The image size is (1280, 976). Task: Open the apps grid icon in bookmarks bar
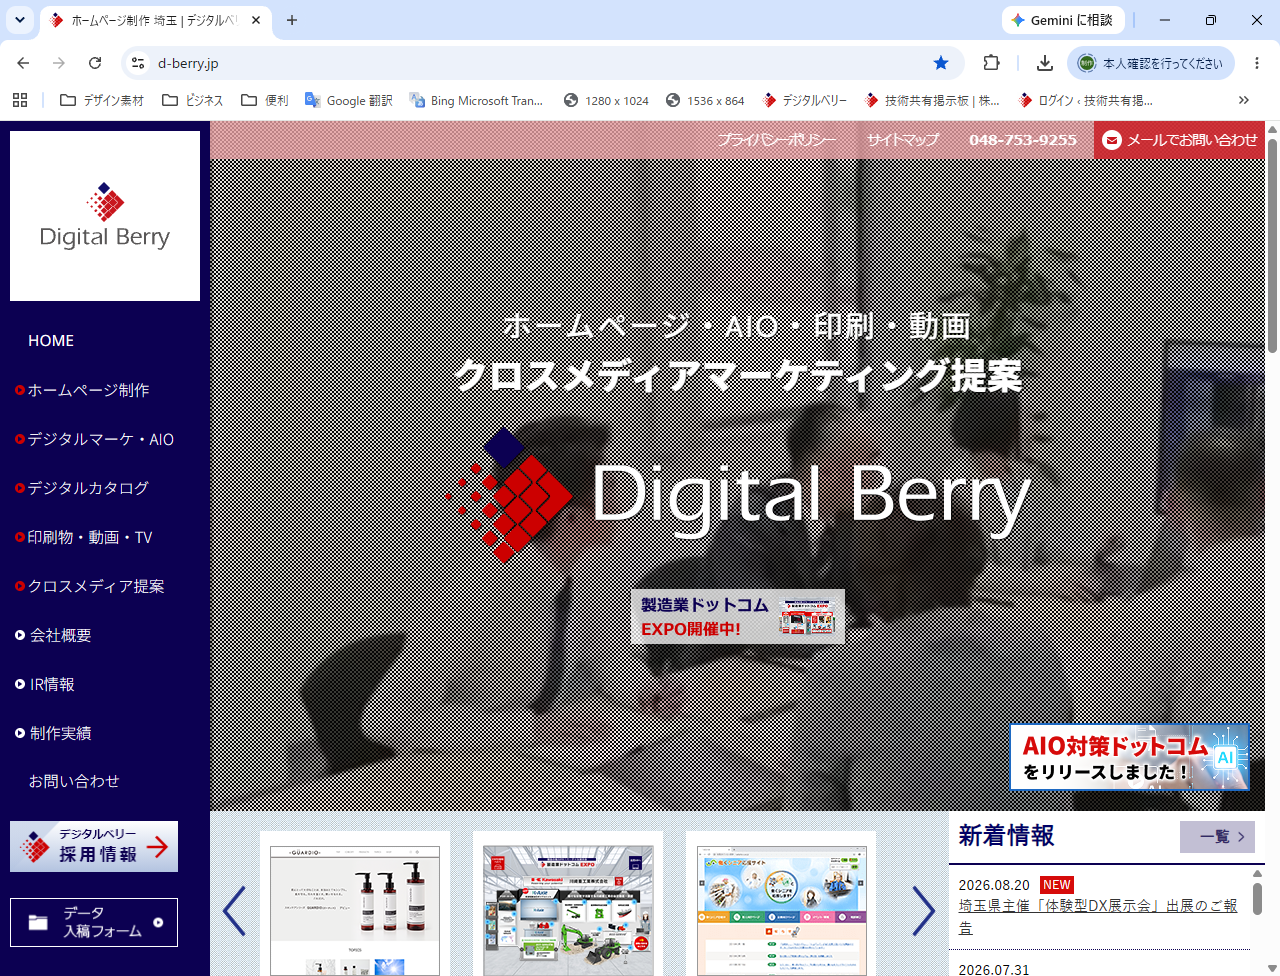click(x=20, y=100)
